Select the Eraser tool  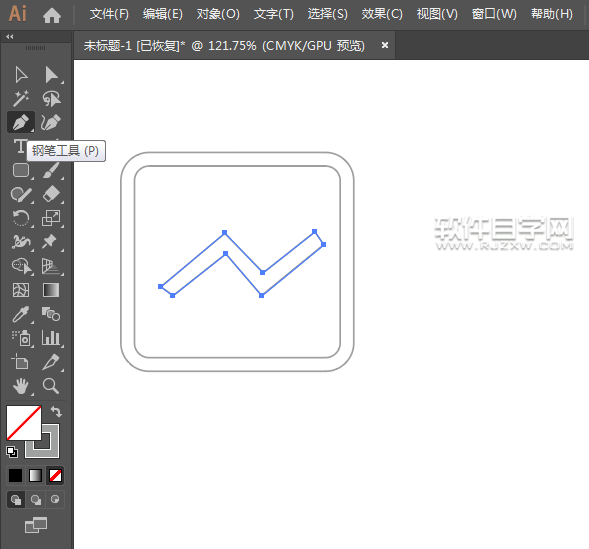[51, 194]
